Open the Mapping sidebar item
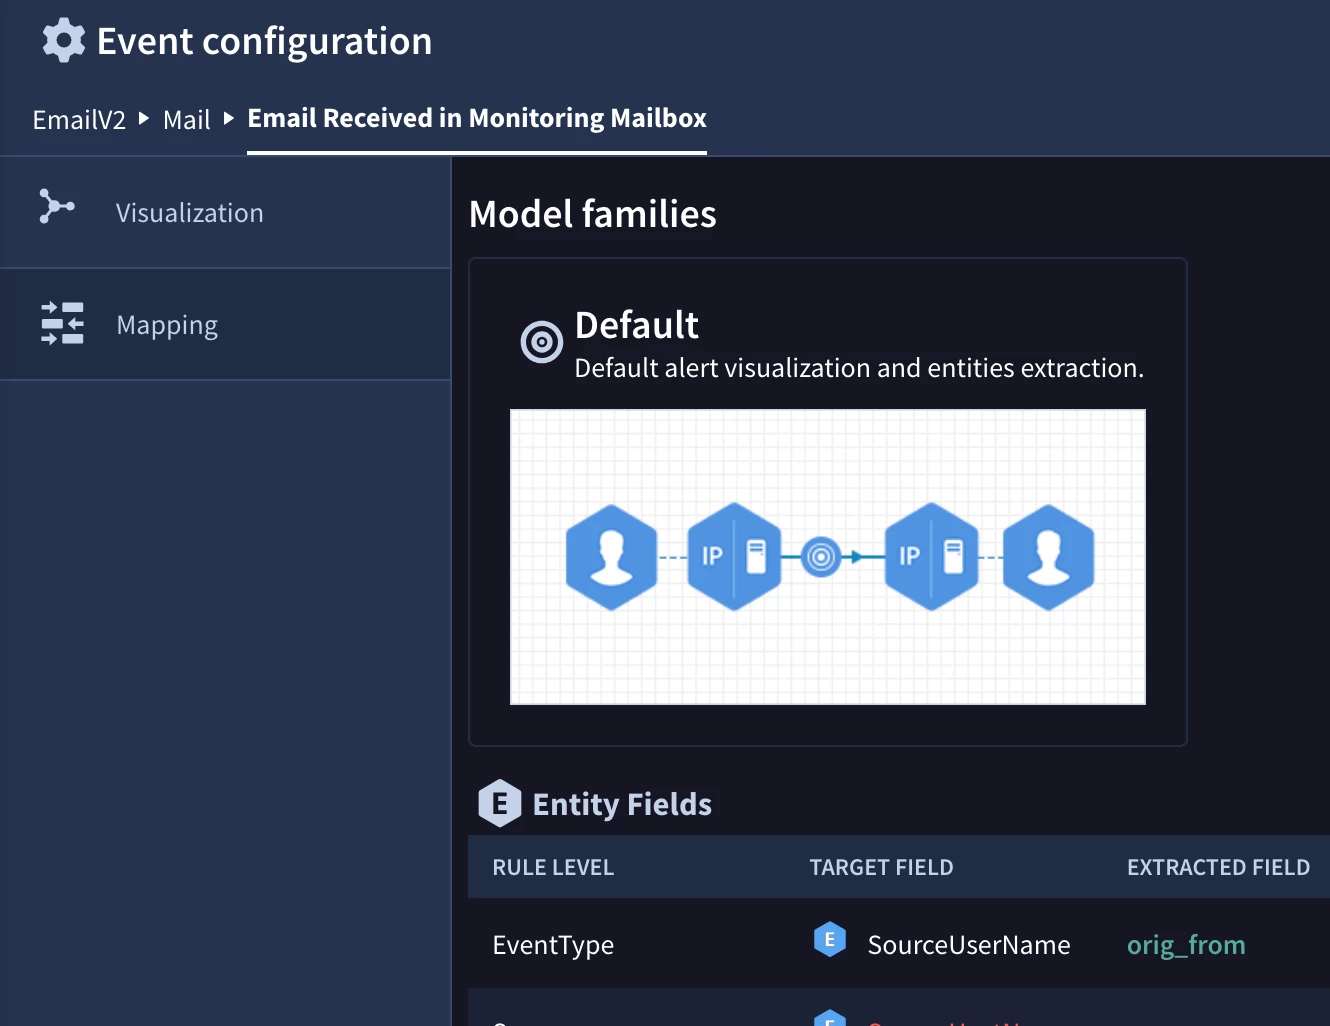 (225, 325)
